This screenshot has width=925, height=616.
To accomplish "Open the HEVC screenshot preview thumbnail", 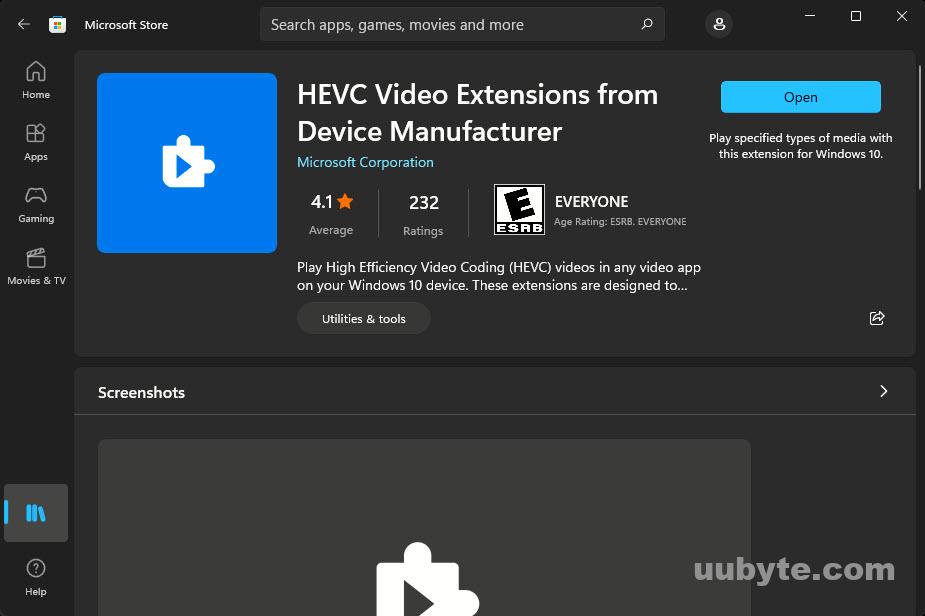I will [424, 527].
